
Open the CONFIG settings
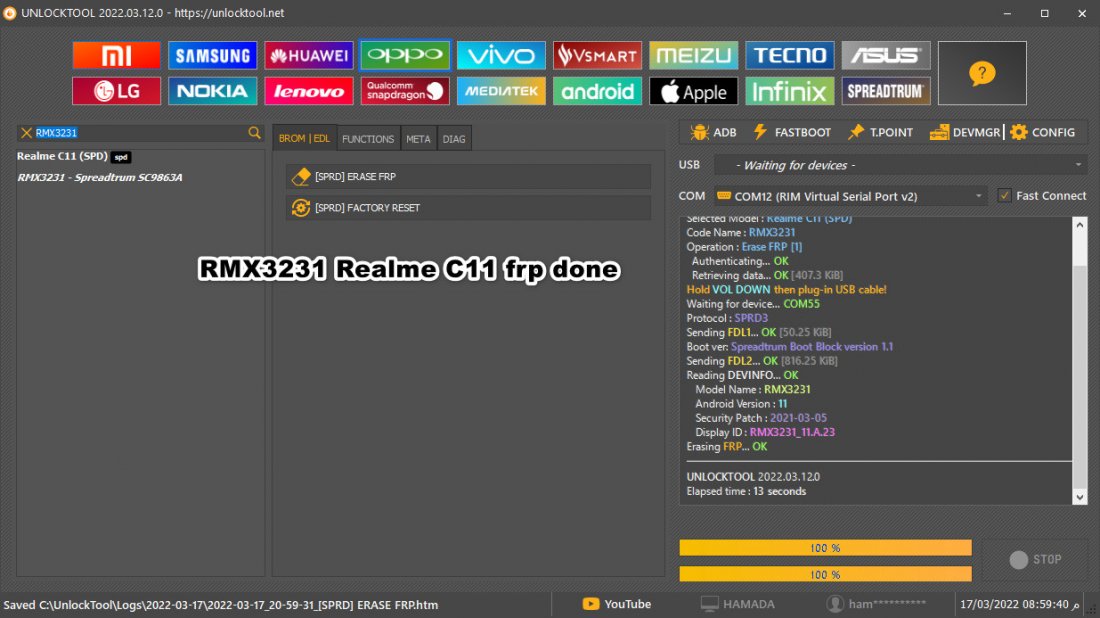pyautogui.click(x=1042, y=133)
